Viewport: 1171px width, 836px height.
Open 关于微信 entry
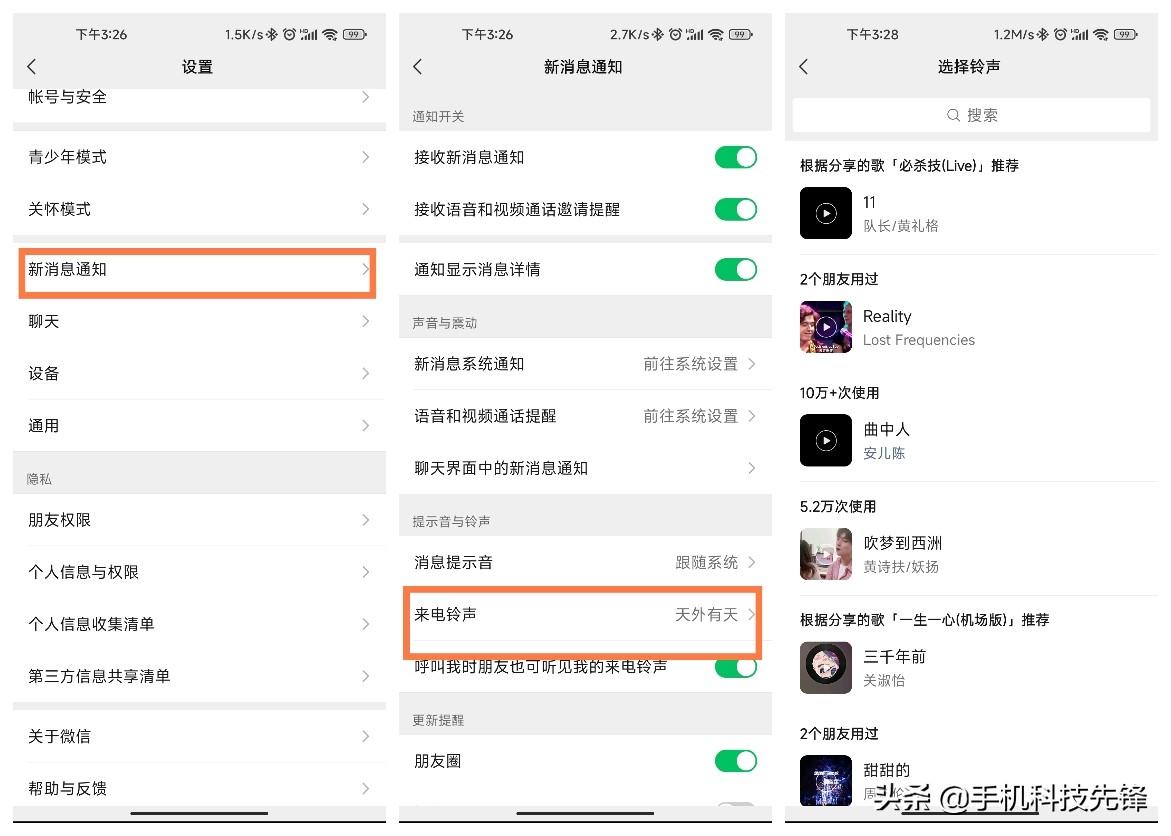pos(199,736)
